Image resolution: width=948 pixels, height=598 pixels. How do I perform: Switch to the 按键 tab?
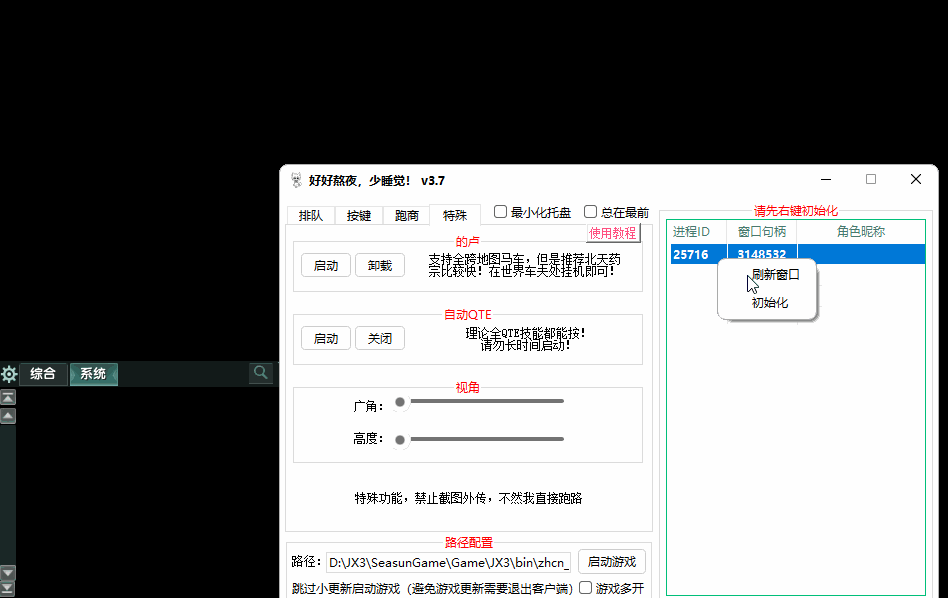click(358, 214)
